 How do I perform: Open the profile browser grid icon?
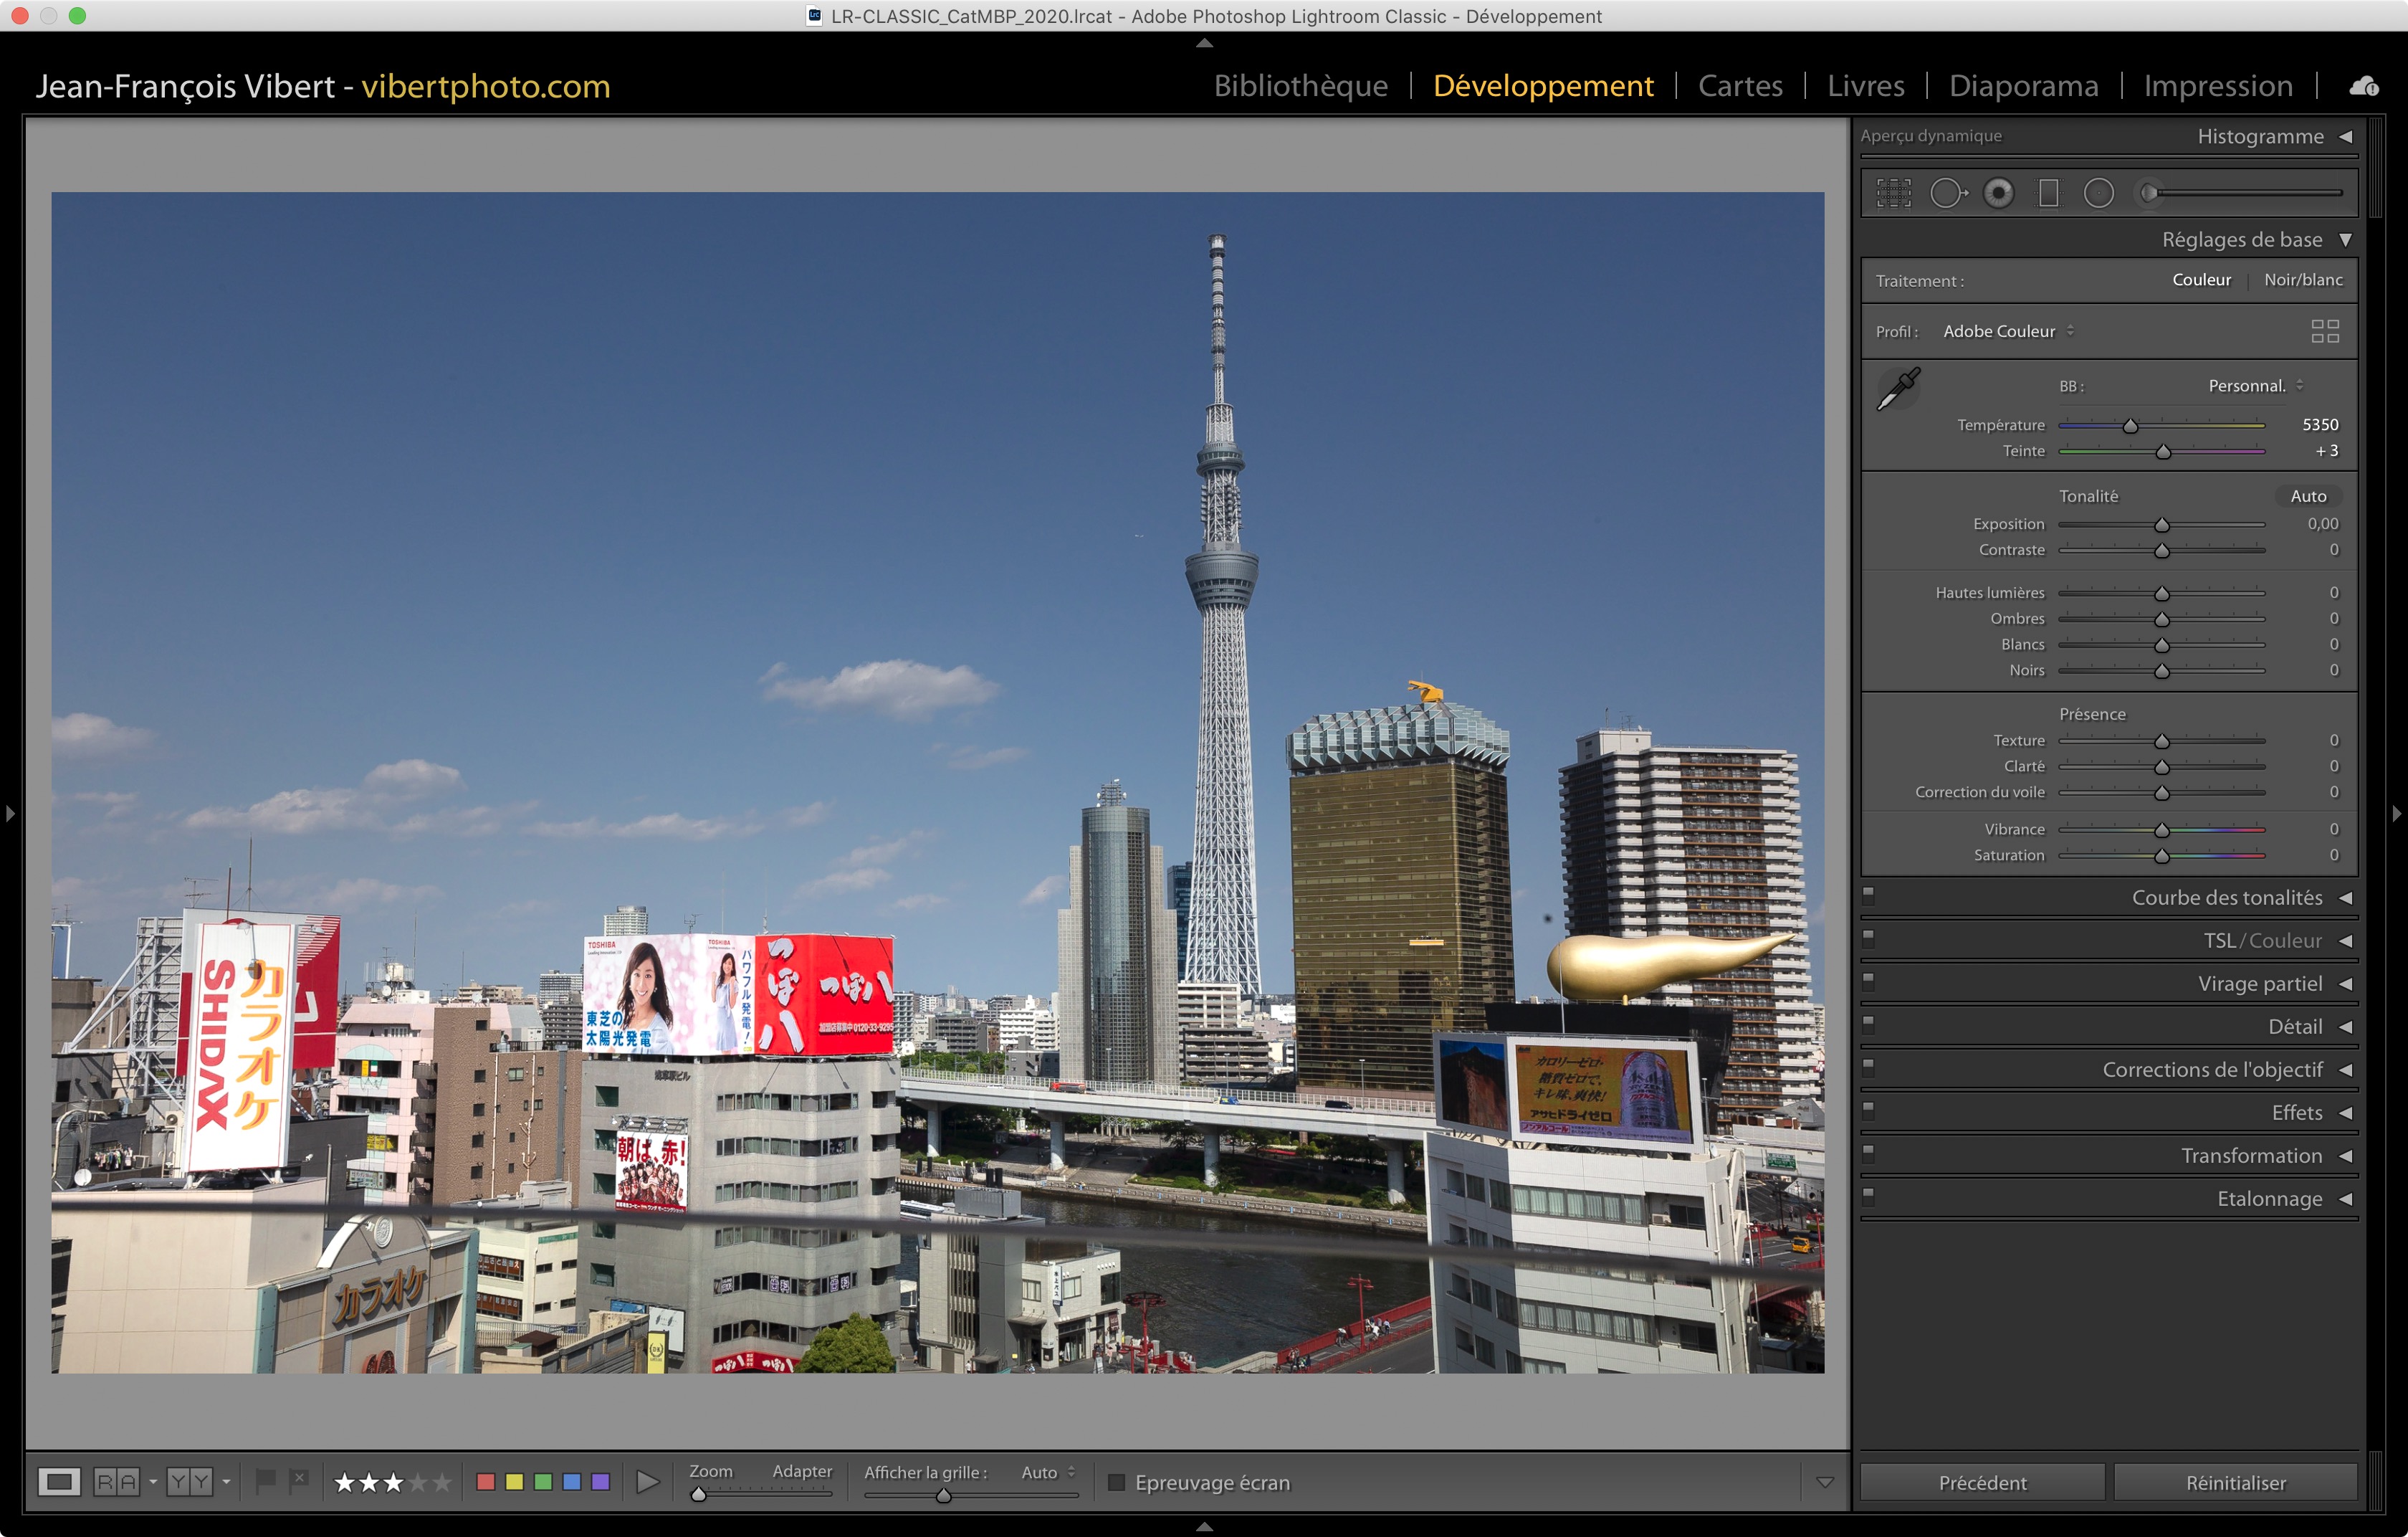click(2324, 331)
